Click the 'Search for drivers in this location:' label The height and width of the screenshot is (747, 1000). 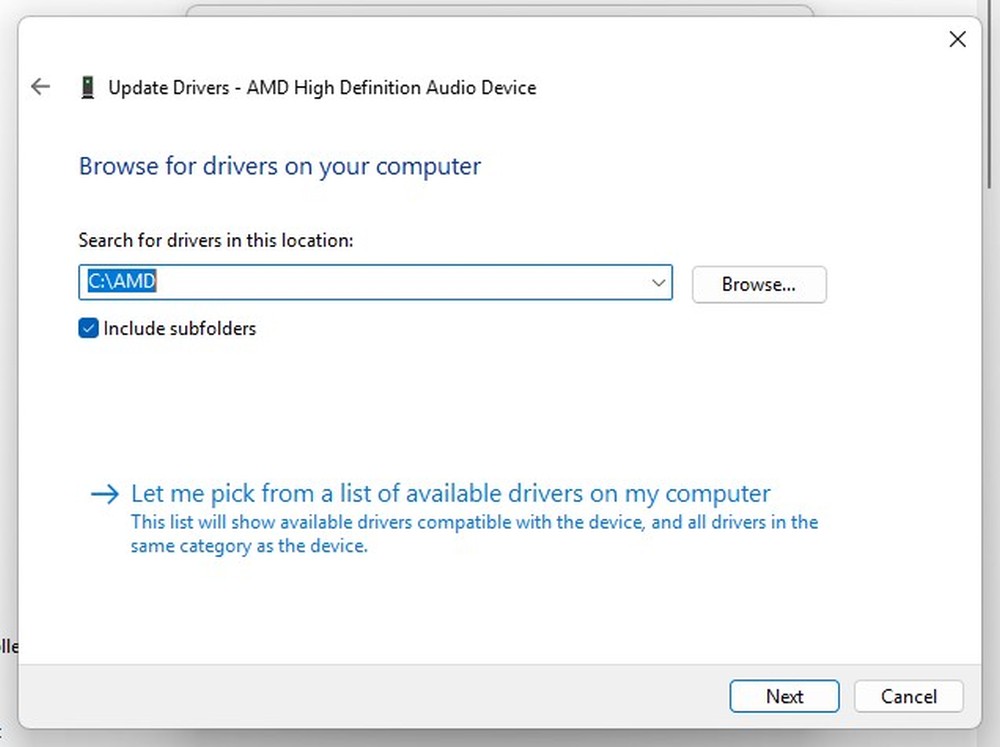(216, 240)
